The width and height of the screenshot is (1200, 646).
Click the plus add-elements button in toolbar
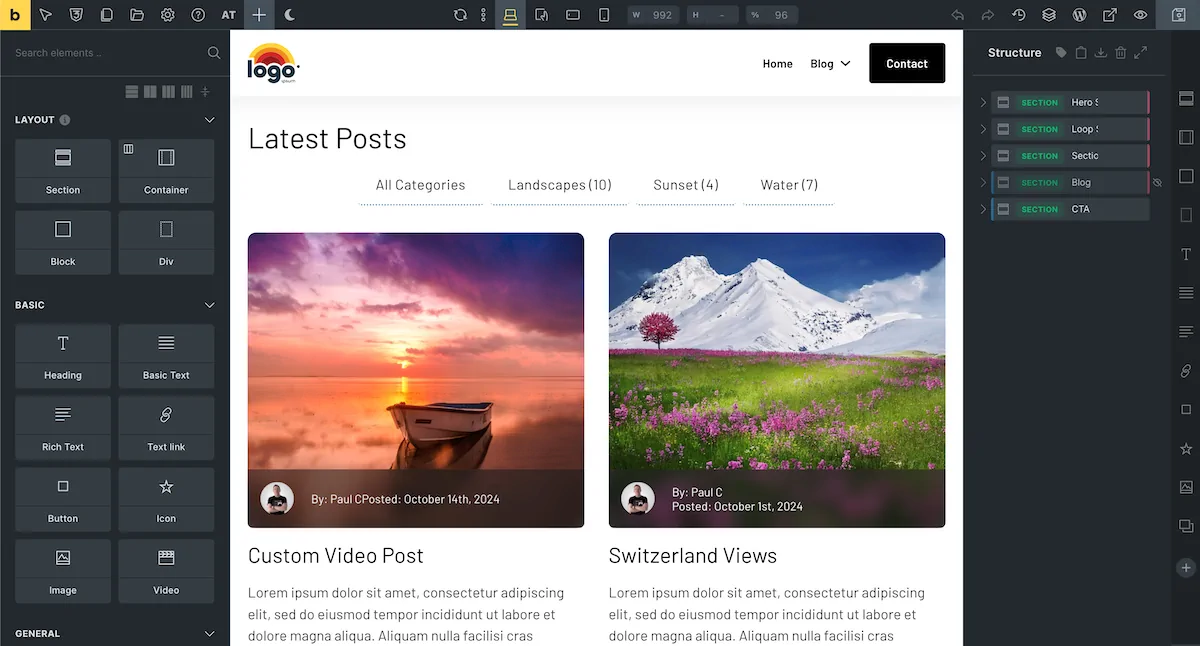(x=259, y=15)
